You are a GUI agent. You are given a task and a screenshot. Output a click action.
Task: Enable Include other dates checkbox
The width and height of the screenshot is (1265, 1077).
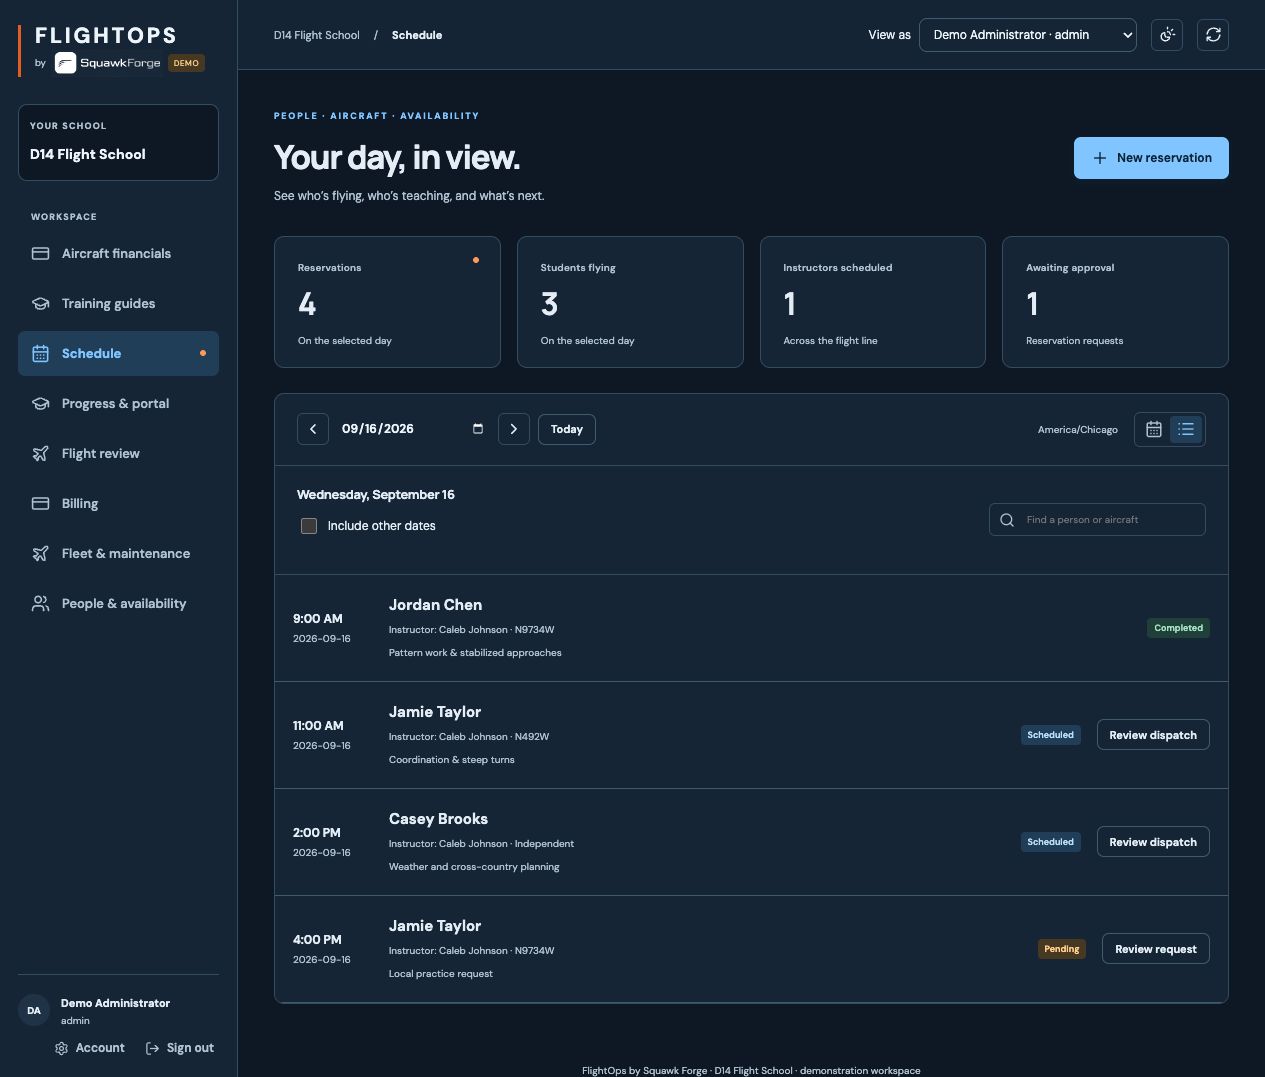[309, 526]
